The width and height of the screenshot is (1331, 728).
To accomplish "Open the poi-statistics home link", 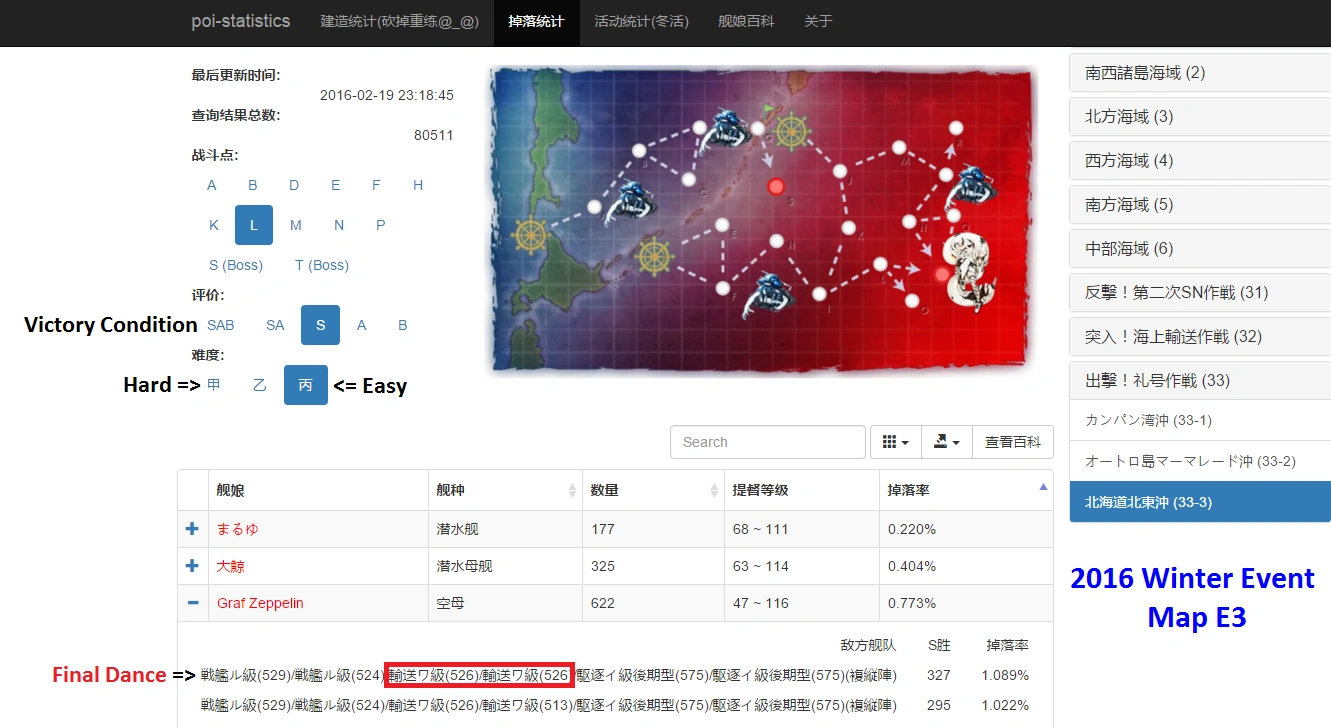I will (x=241, y=21).
